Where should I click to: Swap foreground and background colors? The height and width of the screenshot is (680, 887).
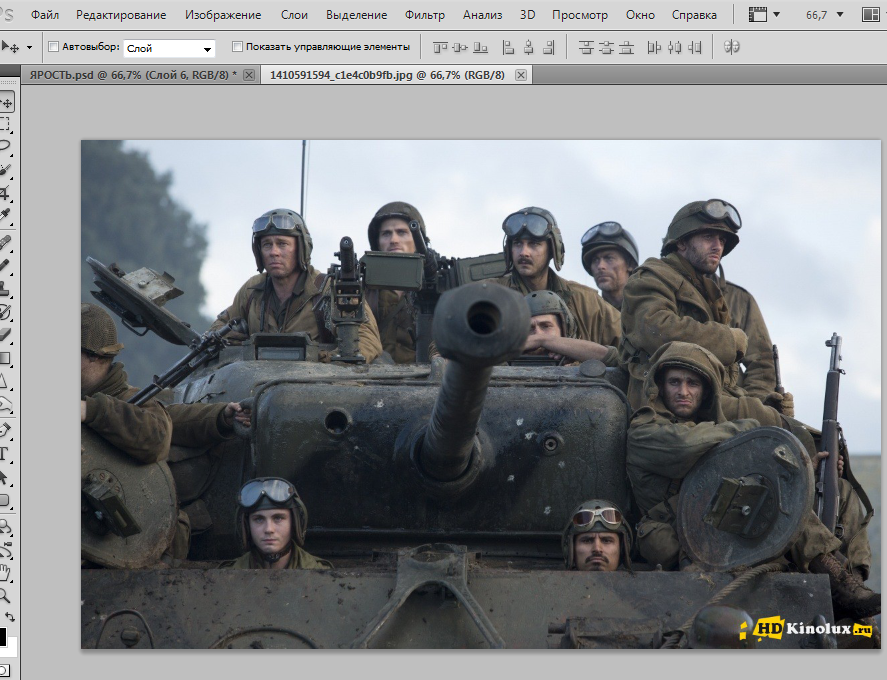tap(10, 616)
